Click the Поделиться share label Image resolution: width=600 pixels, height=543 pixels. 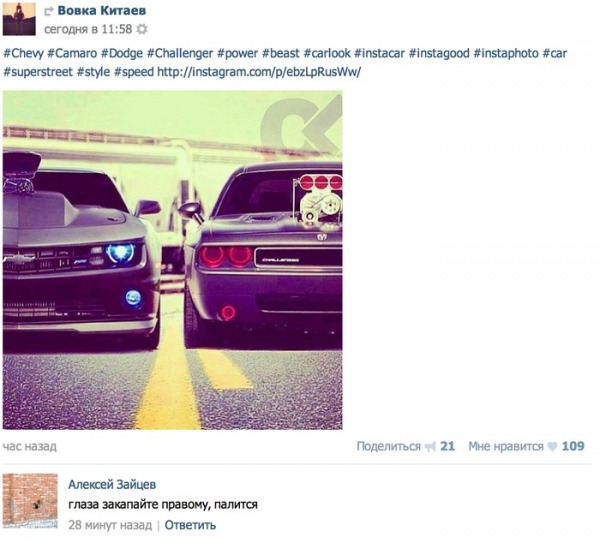pyautogui.click(x=388, y=446)
